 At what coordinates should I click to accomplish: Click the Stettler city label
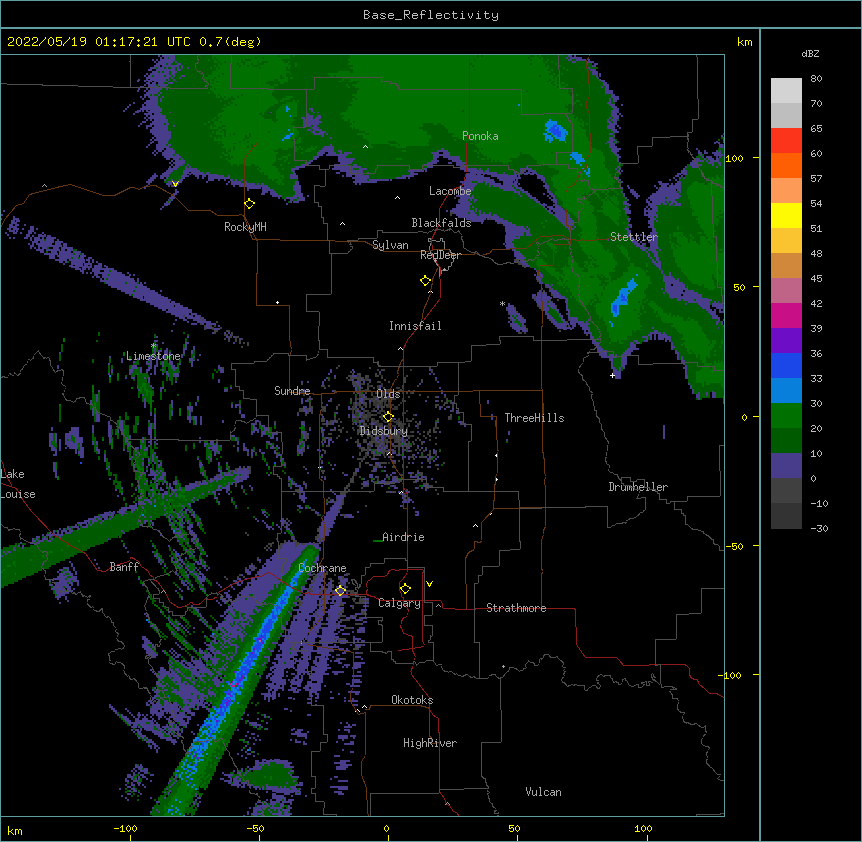coord(634,237)
